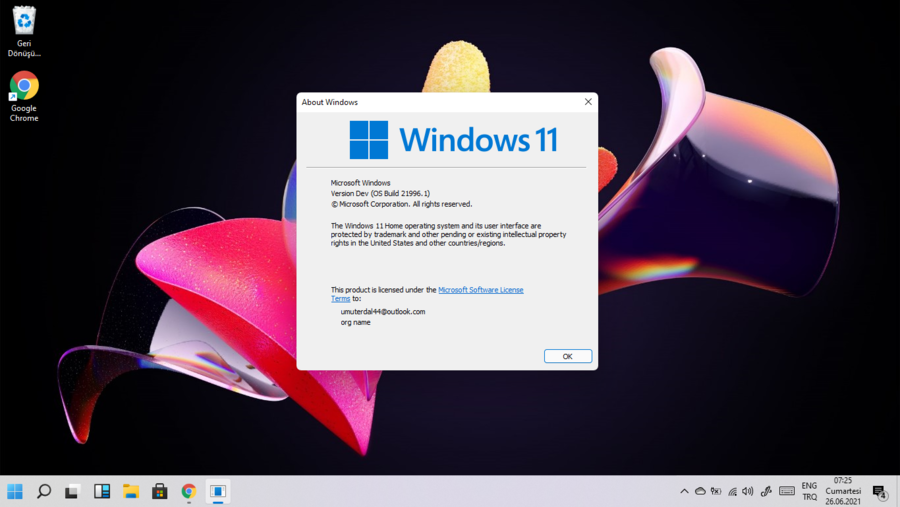Open the Recycle Bin desktop icon
Image resolution: width=900 pixels, height=507 pixels.
[x=24, y=32]
